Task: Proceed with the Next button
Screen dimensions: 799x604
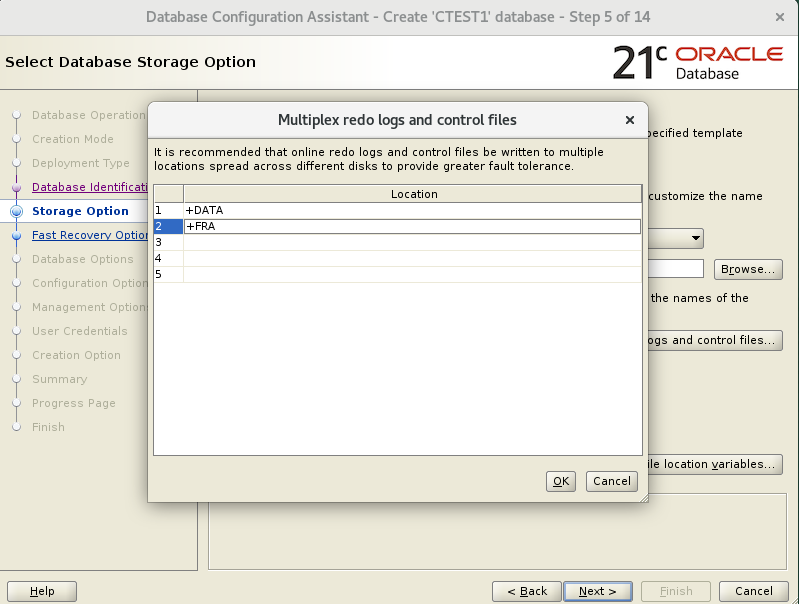Action: pos(598,591)
